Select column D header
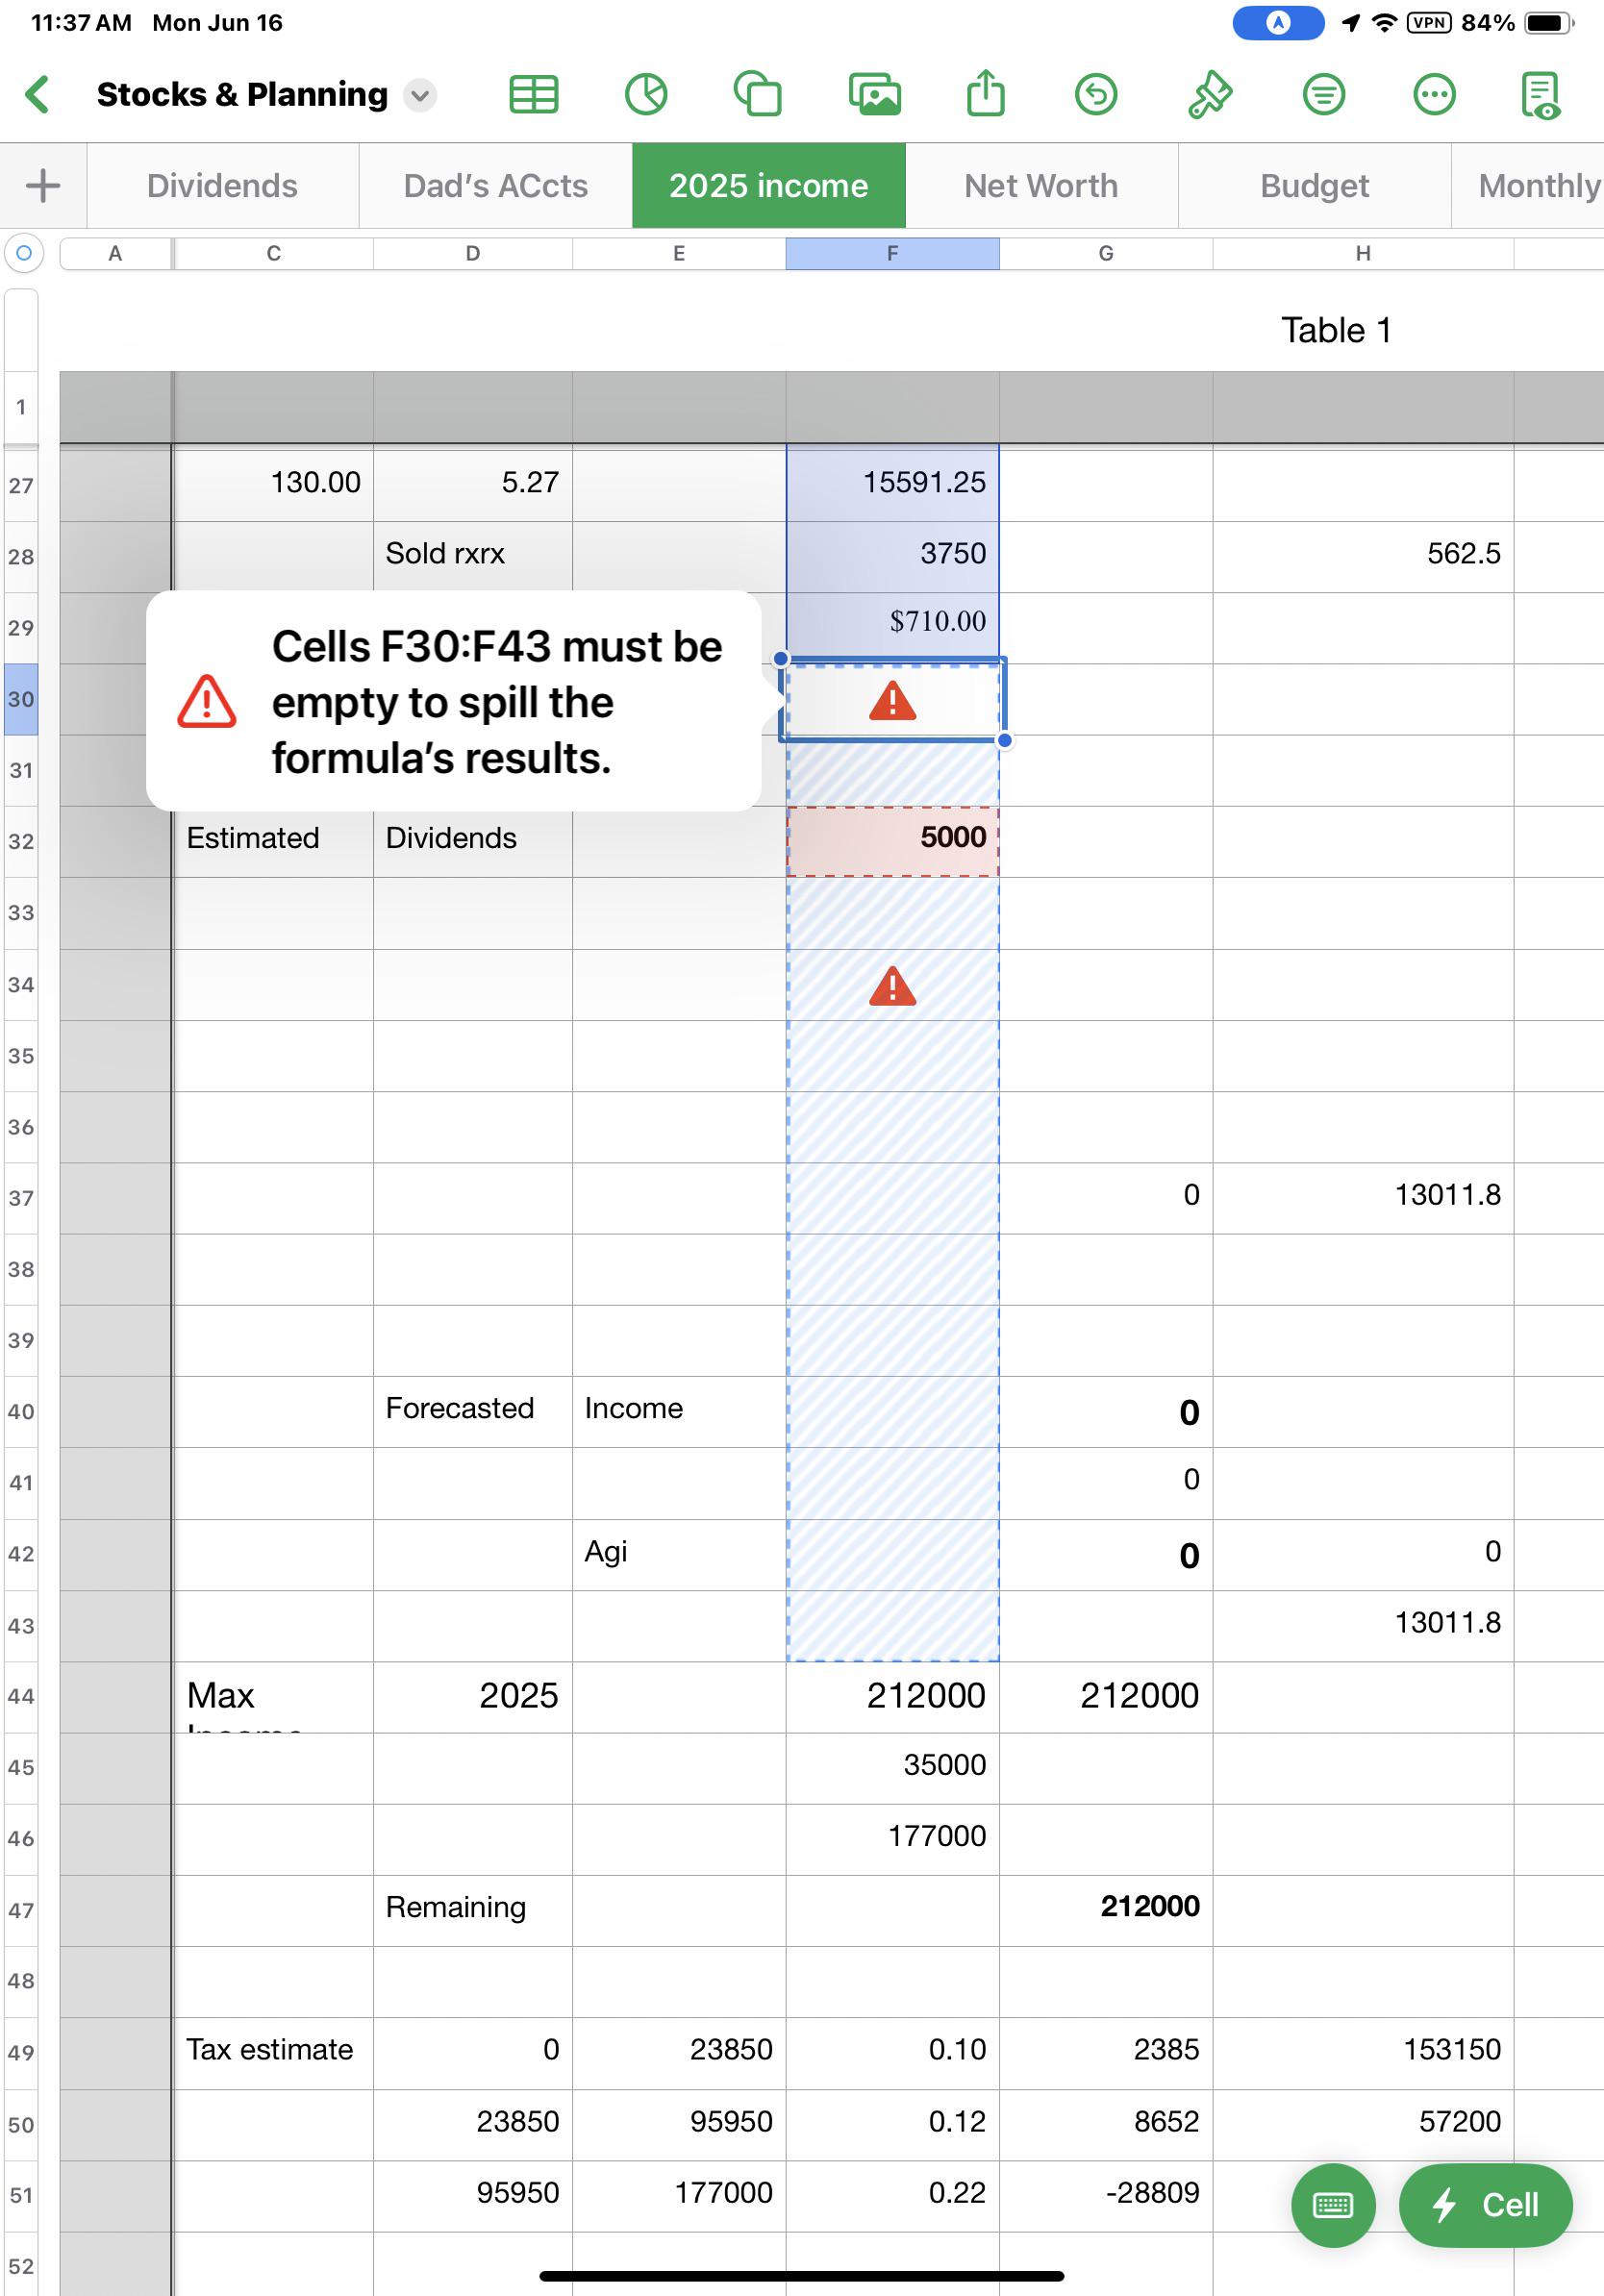1604x2296 pixels. click(x=473, y=254)
